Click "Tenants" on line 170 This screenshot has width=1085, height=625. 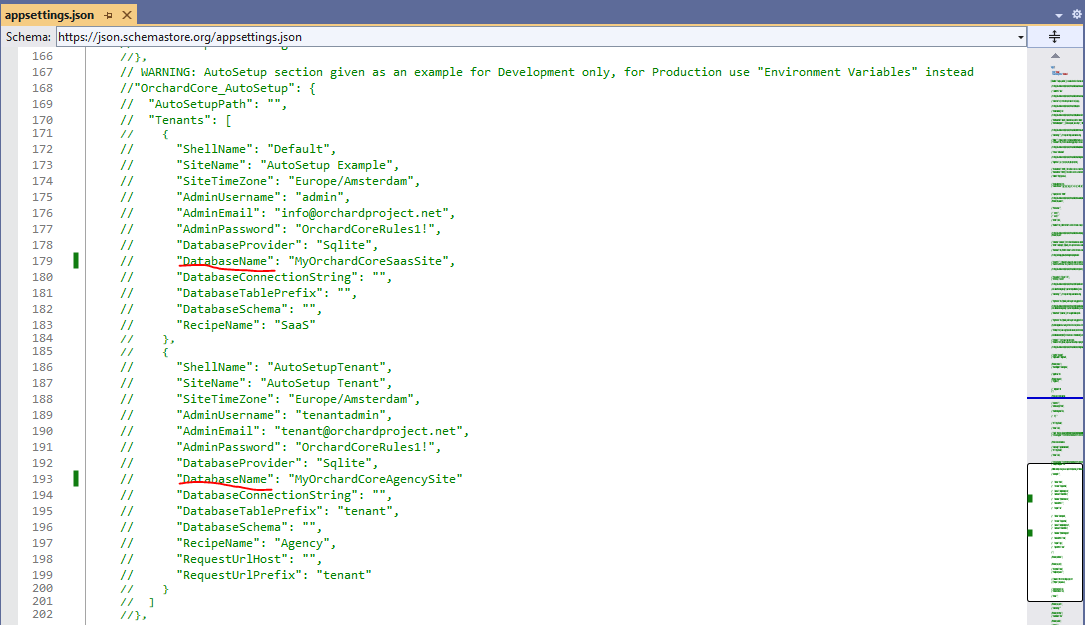pos(180,120)
